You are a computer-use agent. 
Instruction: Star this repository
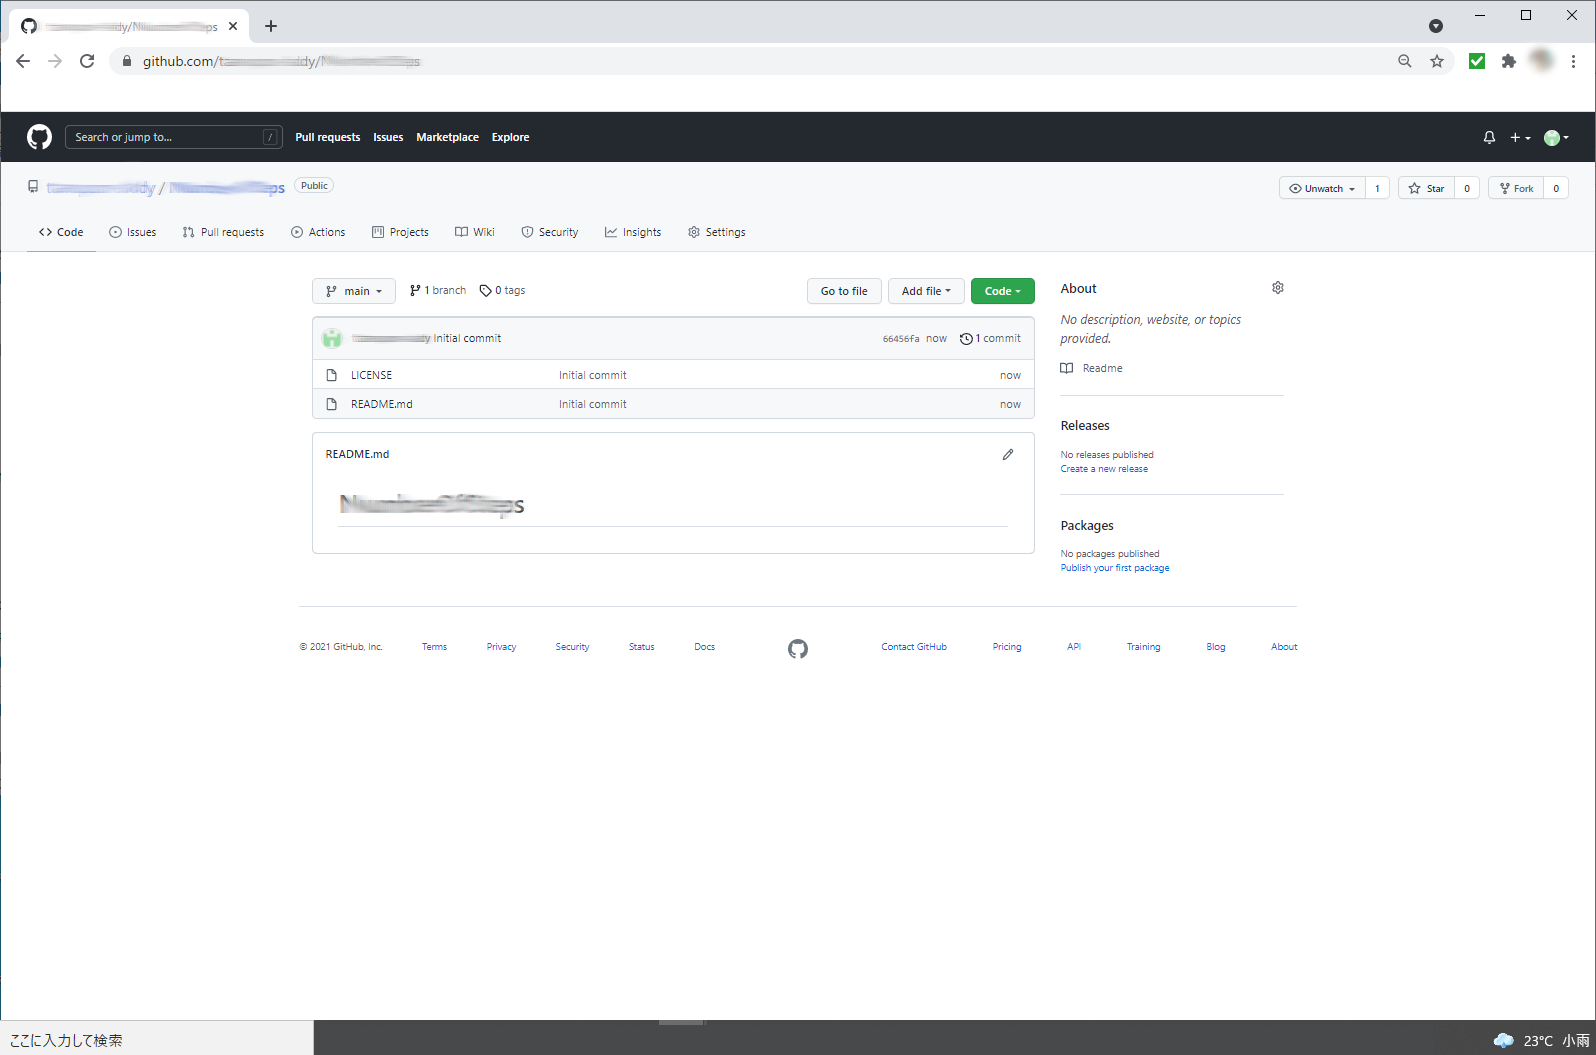(1426, 188)
